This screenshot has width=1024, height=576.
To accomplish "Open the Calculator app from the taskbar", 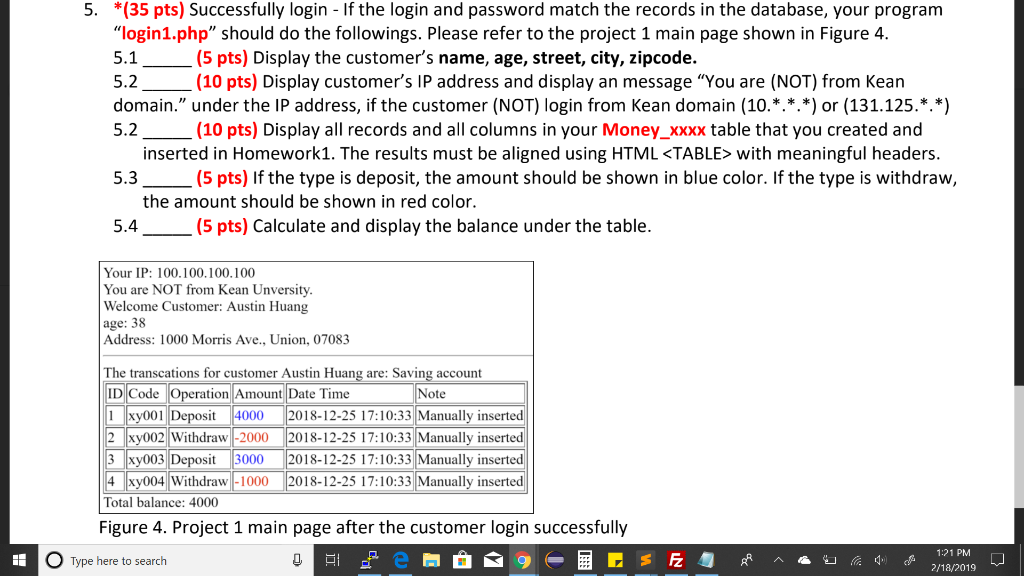I will [585, 560].
